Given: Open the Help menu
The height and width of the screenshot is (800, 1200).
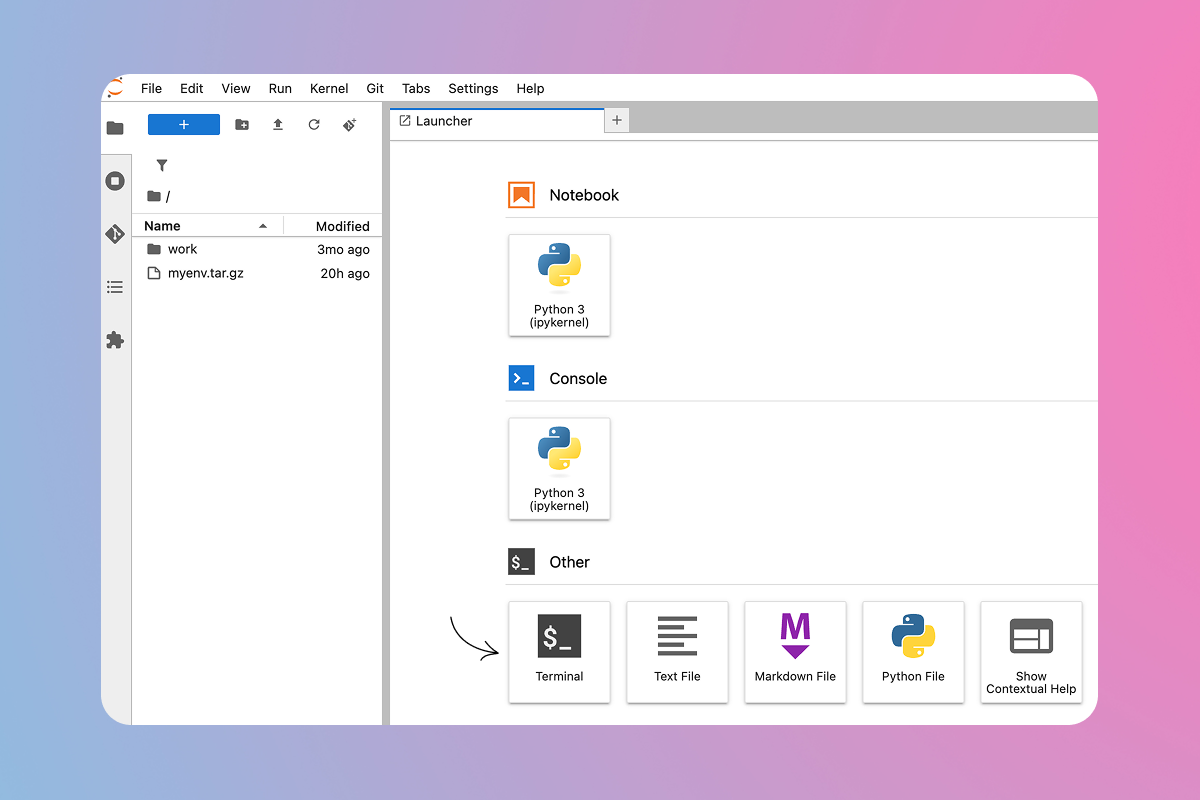Looking at the screenshot, I should [x=530, y=88].
